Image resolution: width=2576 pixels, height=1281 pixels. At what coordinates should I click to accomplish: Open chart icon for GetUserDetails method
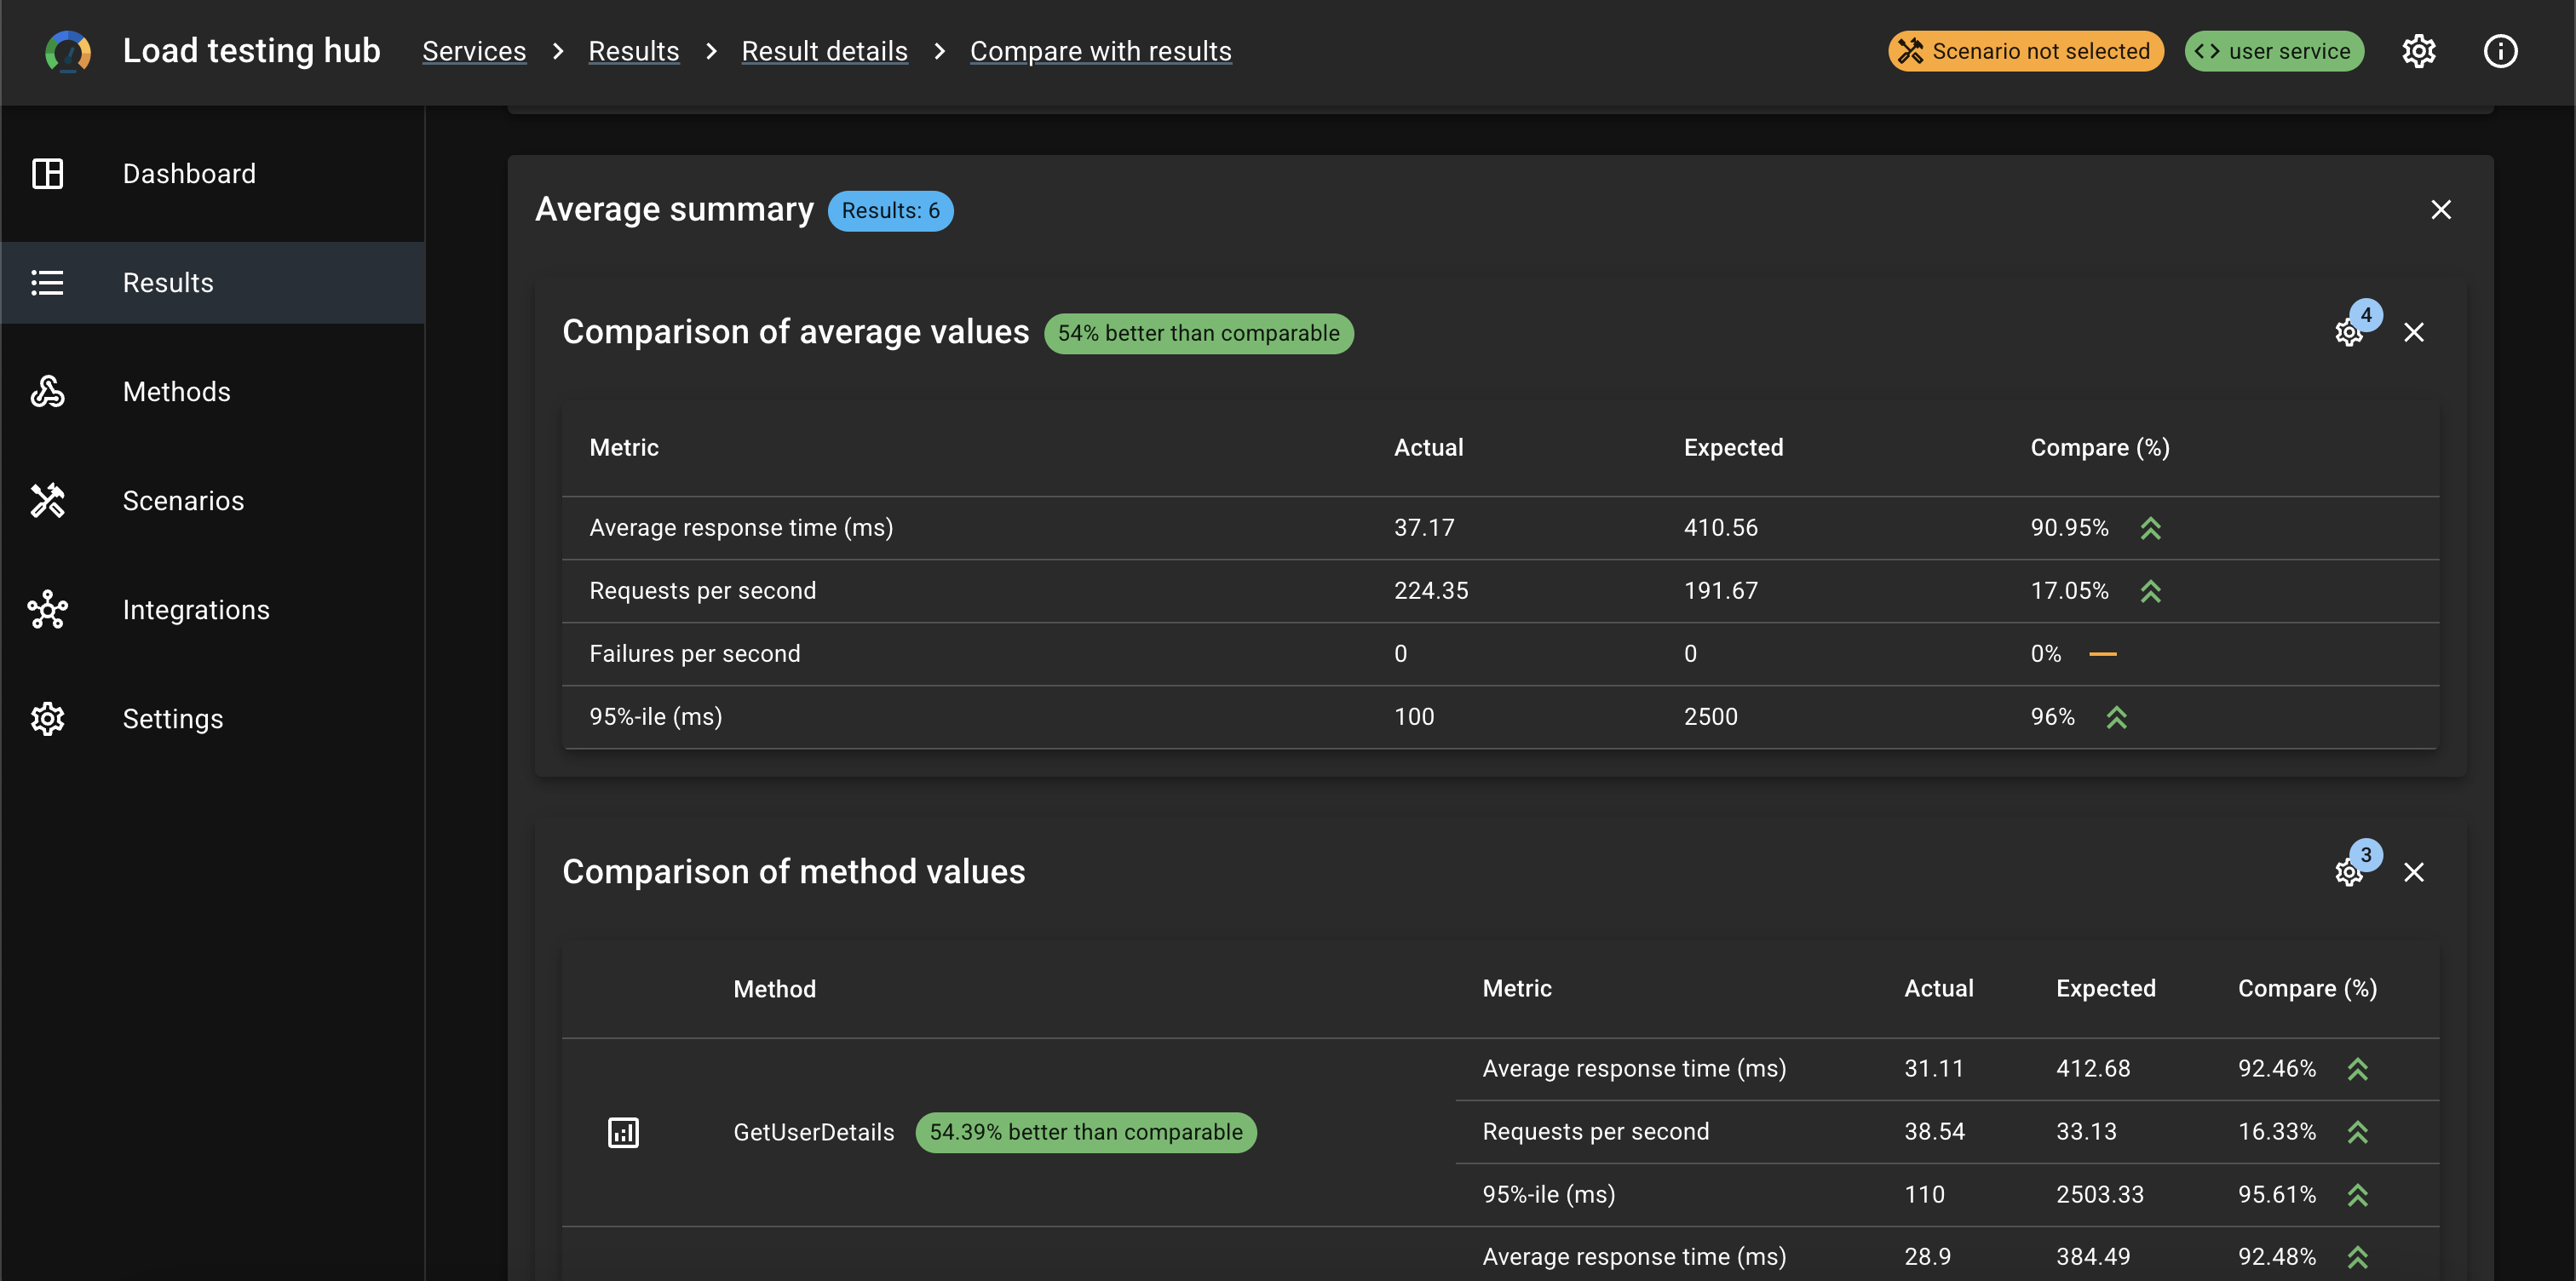[x=623, y=1132]
